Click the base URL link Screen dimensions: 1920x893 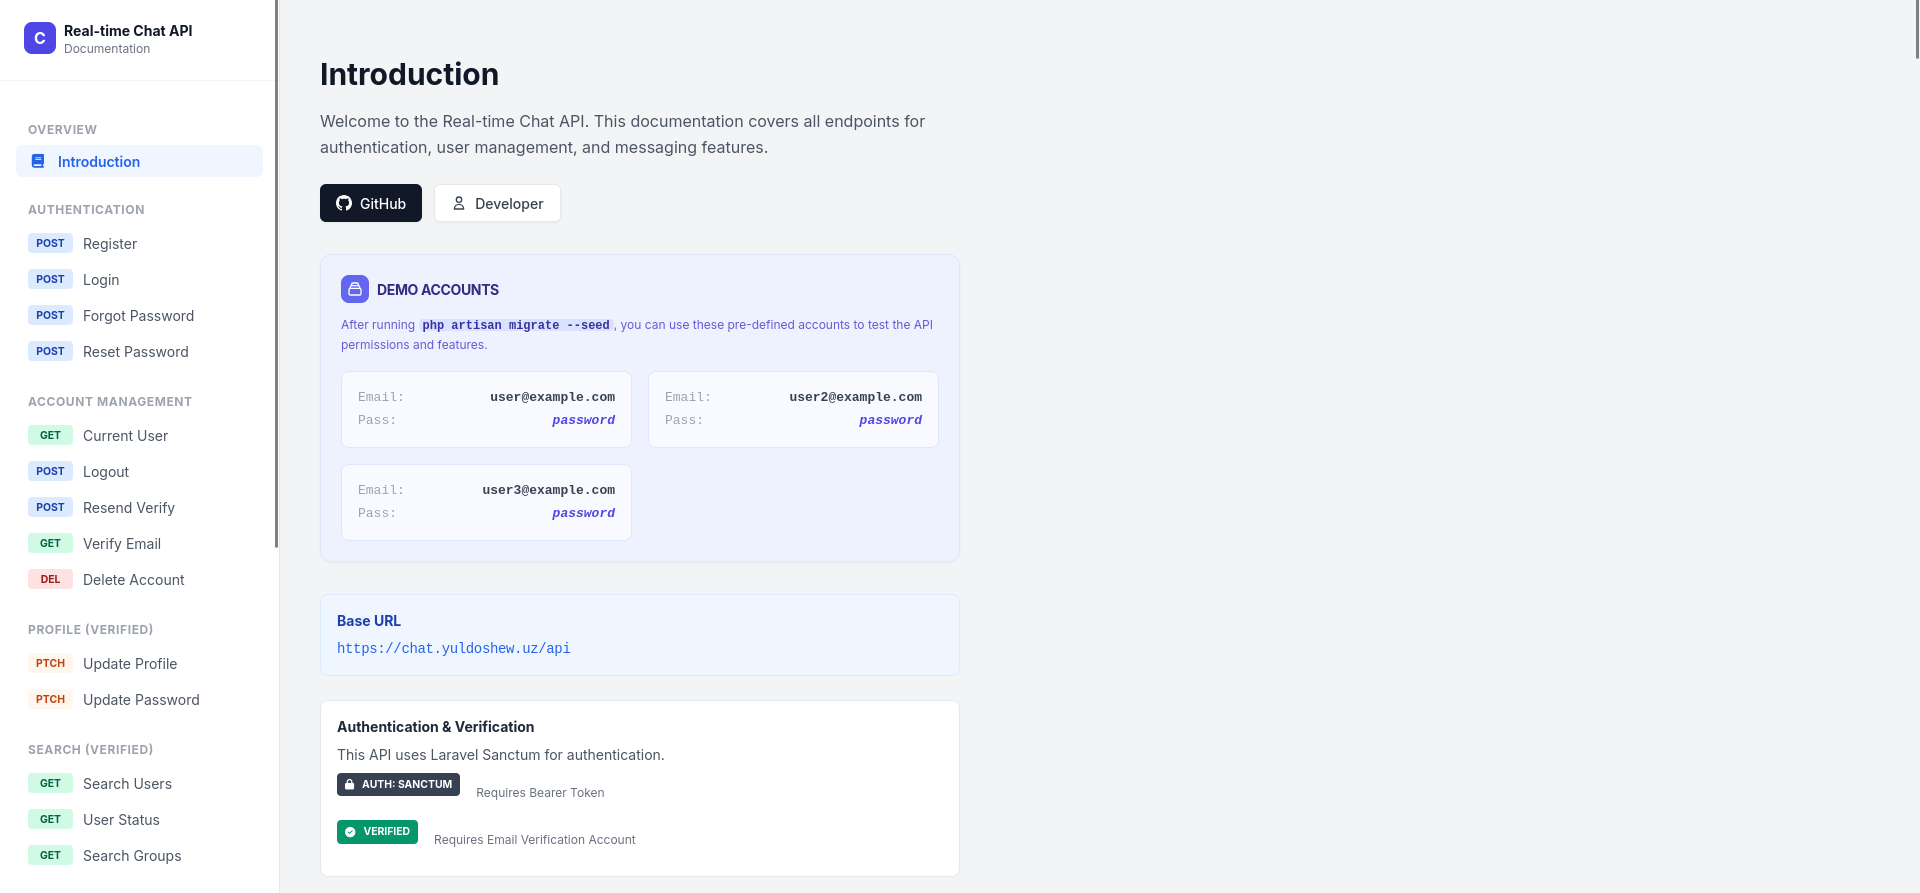coord(454,648)
